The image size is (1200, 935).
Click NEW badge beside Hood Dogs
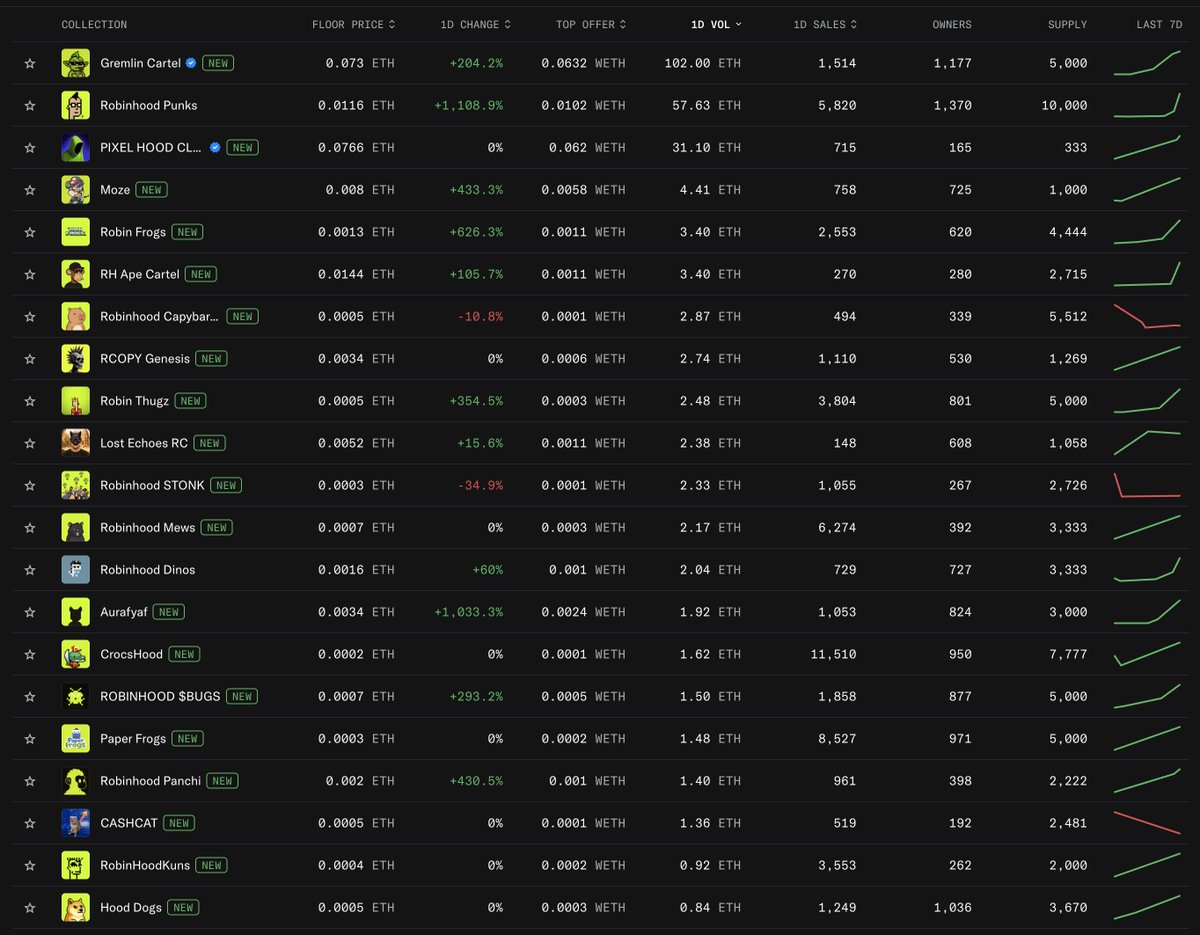(x=183, y=907)
